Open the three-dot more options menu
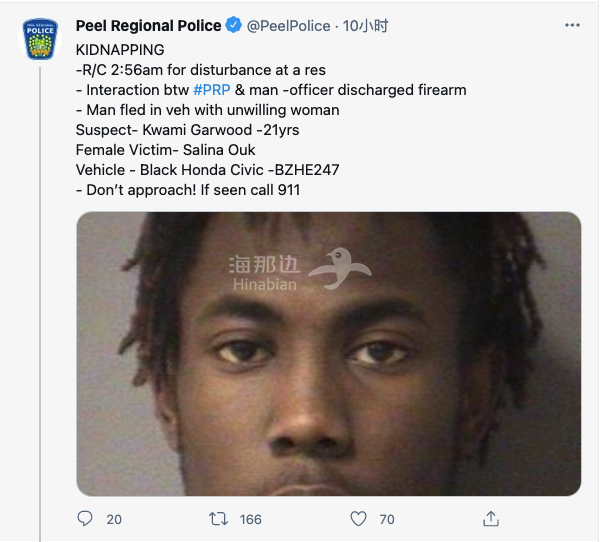The width and height of the screenshot is (602, 542). click(x=572, y=25)
